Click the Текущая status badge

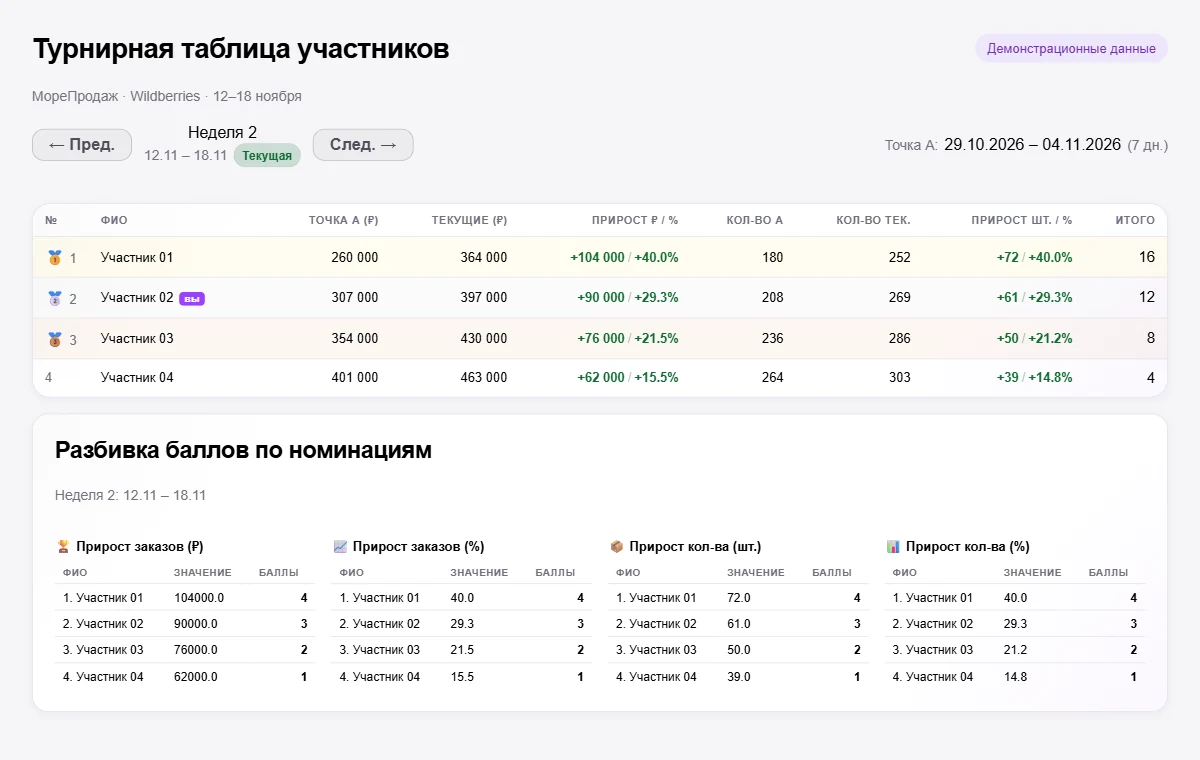[267, 156]
